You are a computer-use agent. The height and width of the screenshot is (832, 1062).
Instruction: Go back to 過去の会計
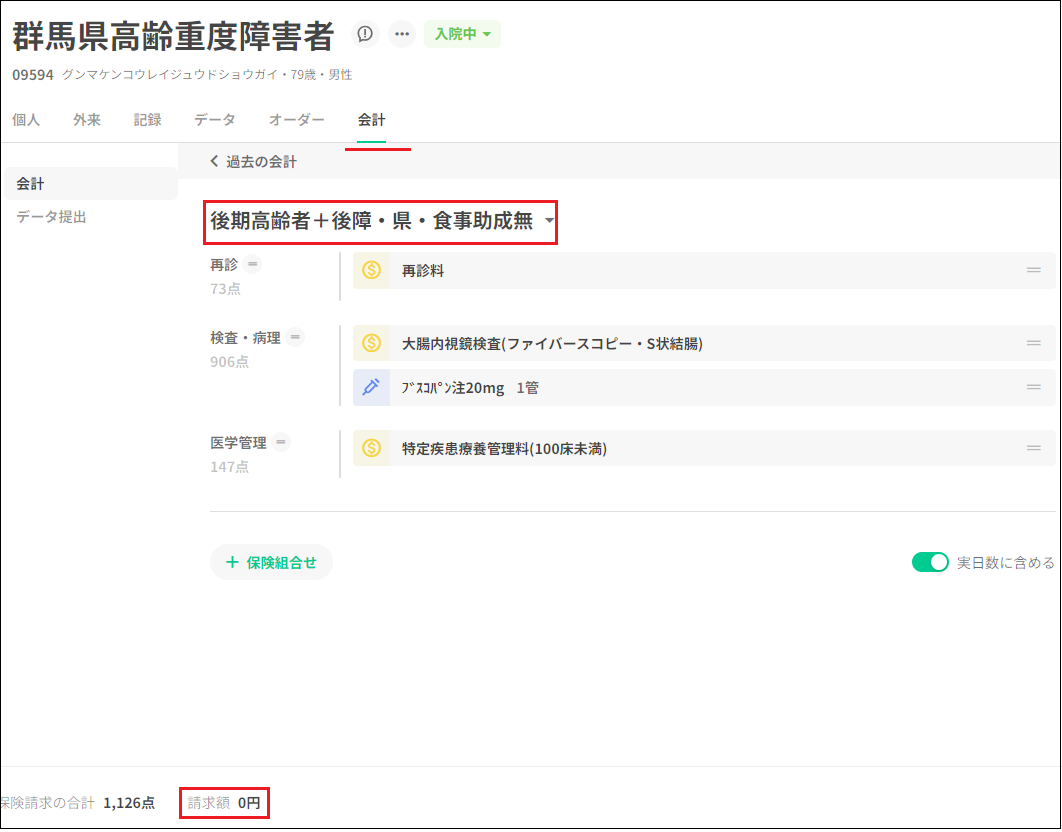tap(253, 162)
